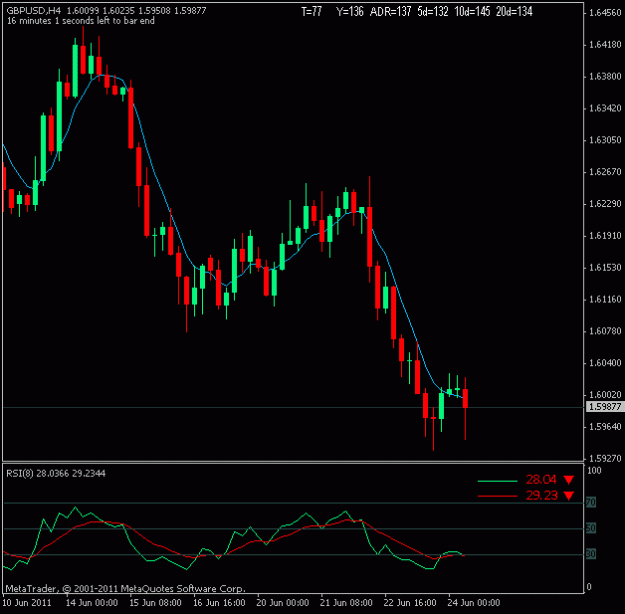This screenshot has height=614, width=625.
Task: Click the 15 Jun 08:00 time label
Action: click(x=155, y=603)
